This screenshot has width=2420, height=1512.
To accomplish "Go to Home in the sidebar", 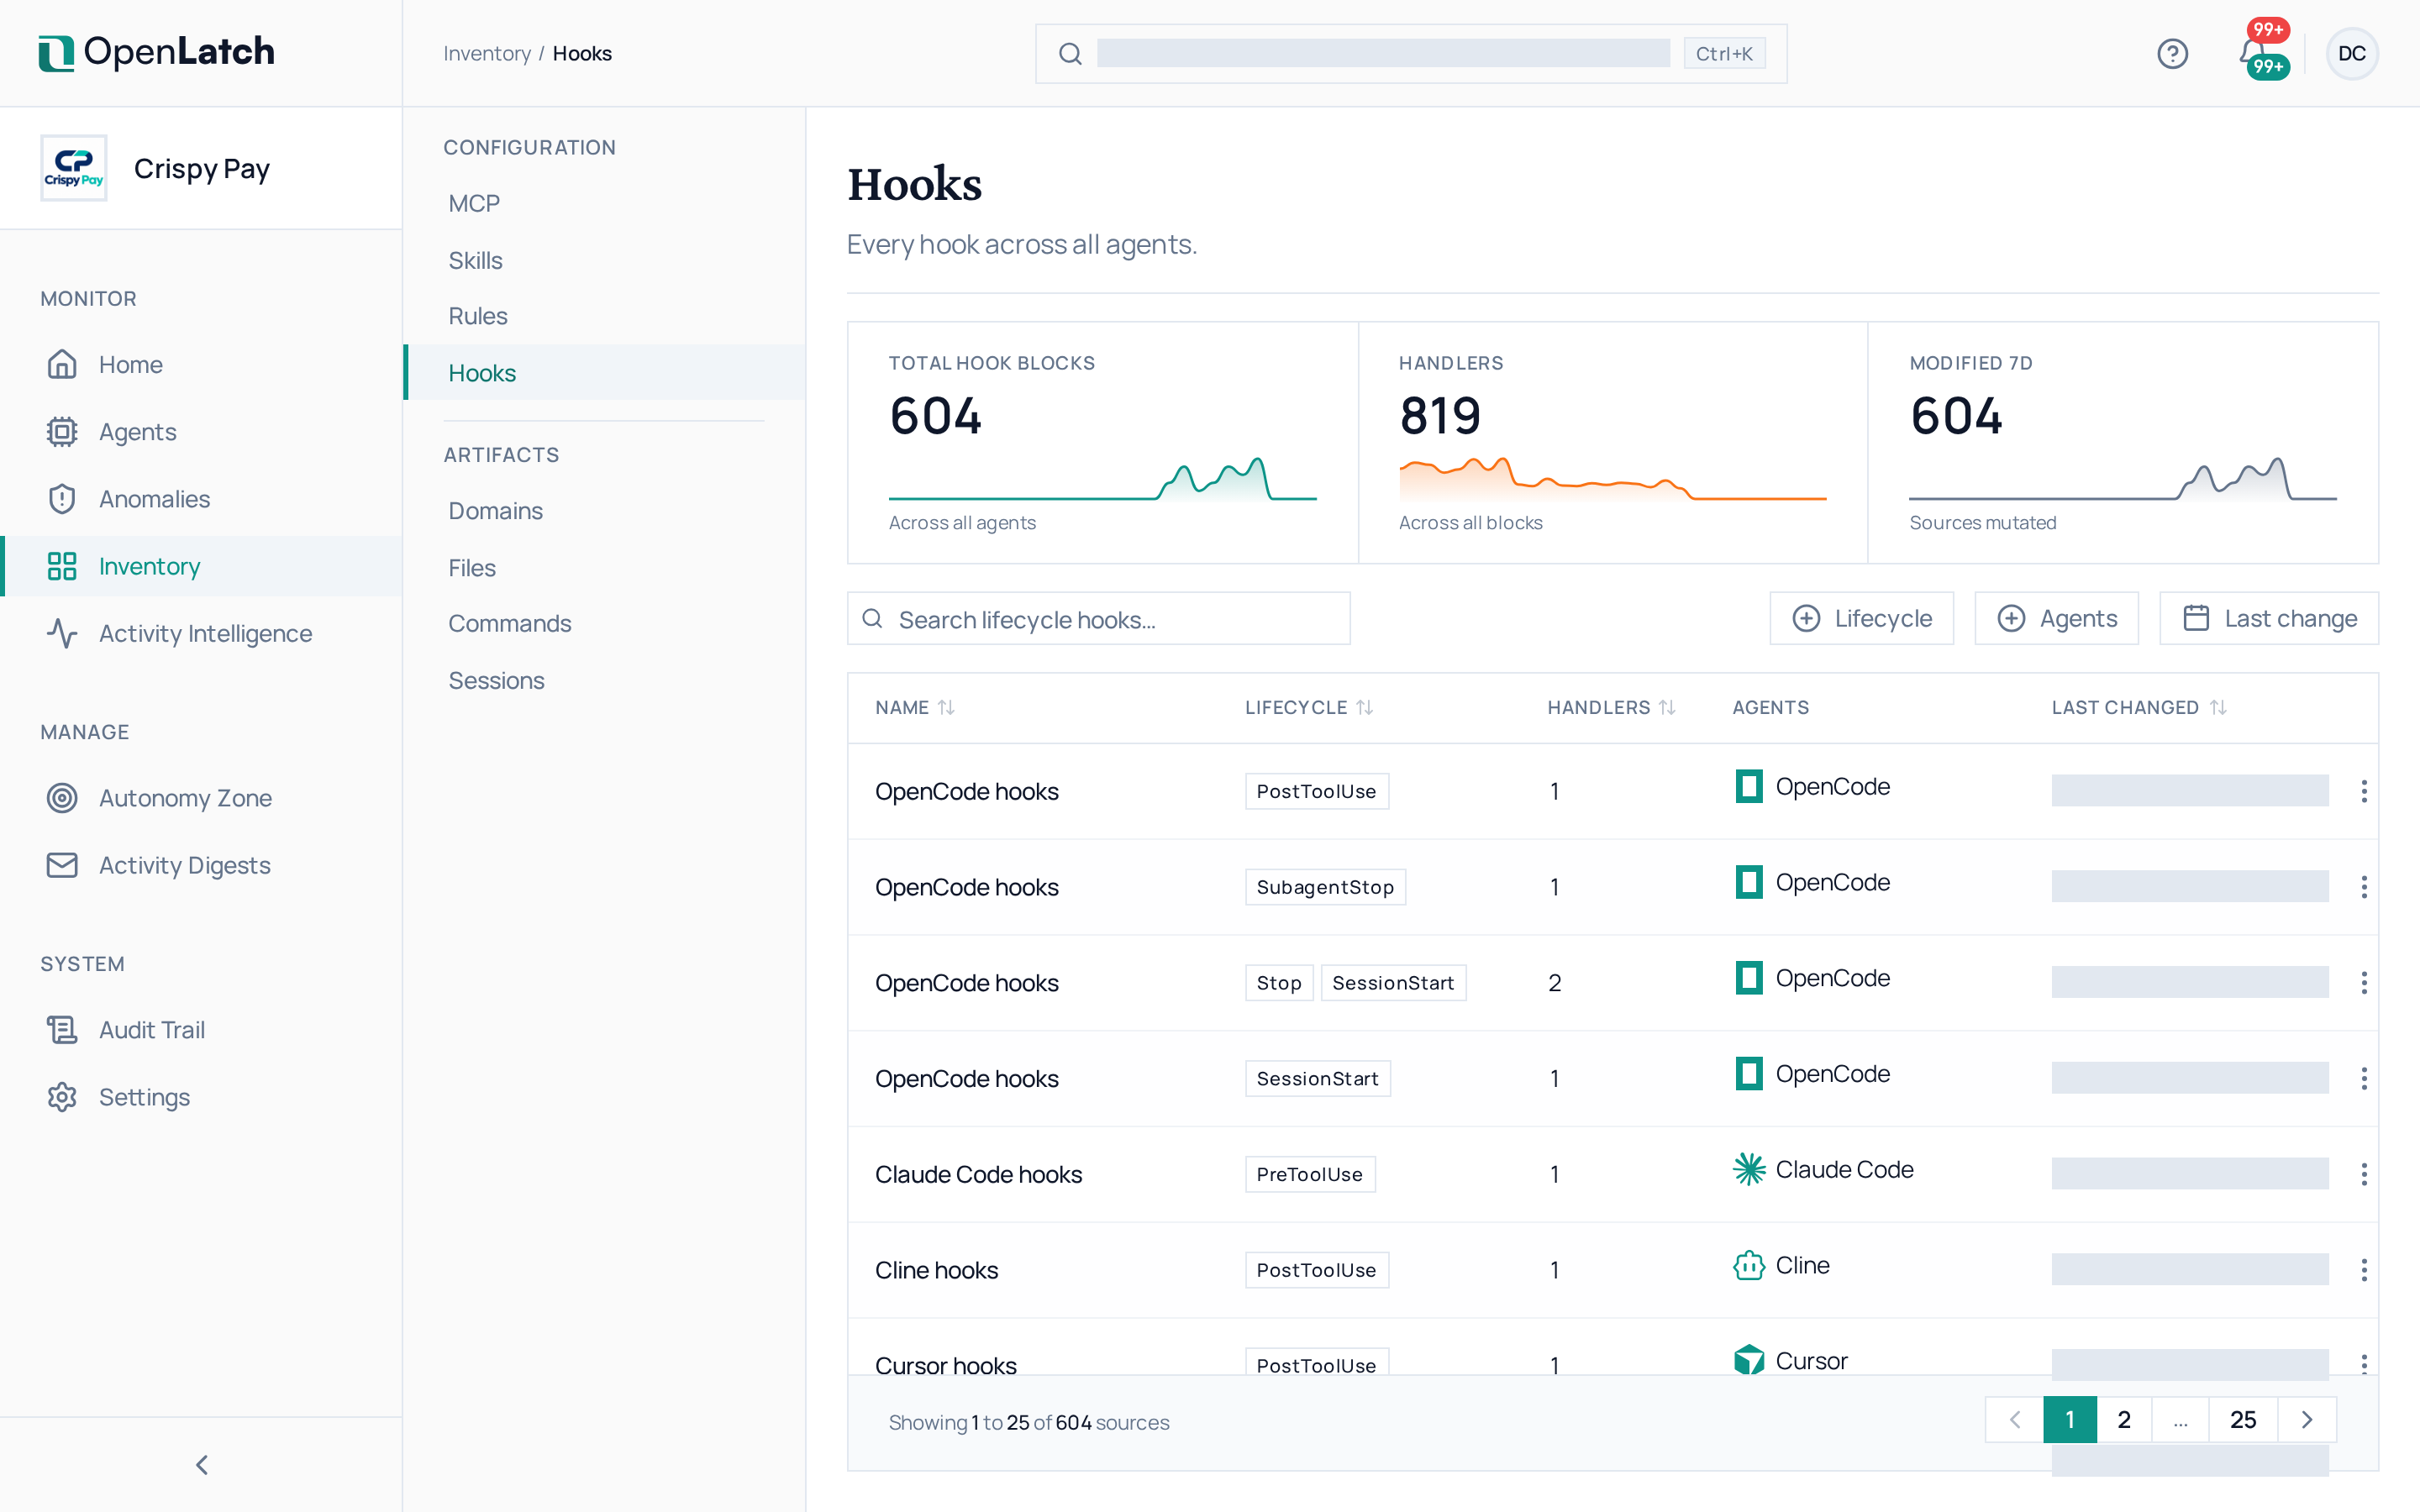I will [x=201, y=364].
